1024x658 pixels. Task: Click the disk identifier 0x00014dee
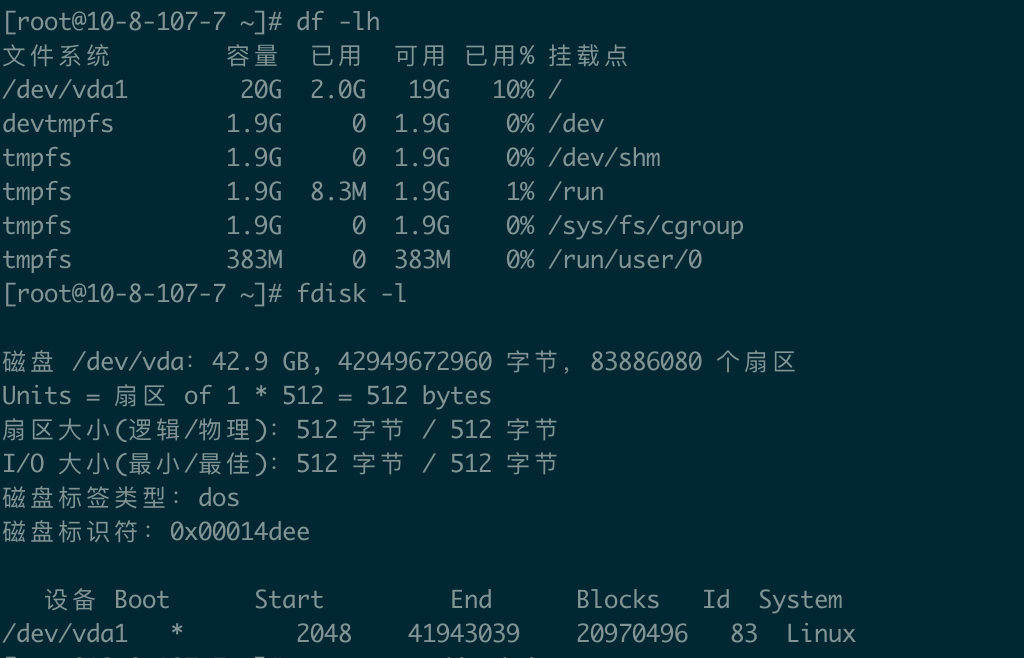(240, 531)
